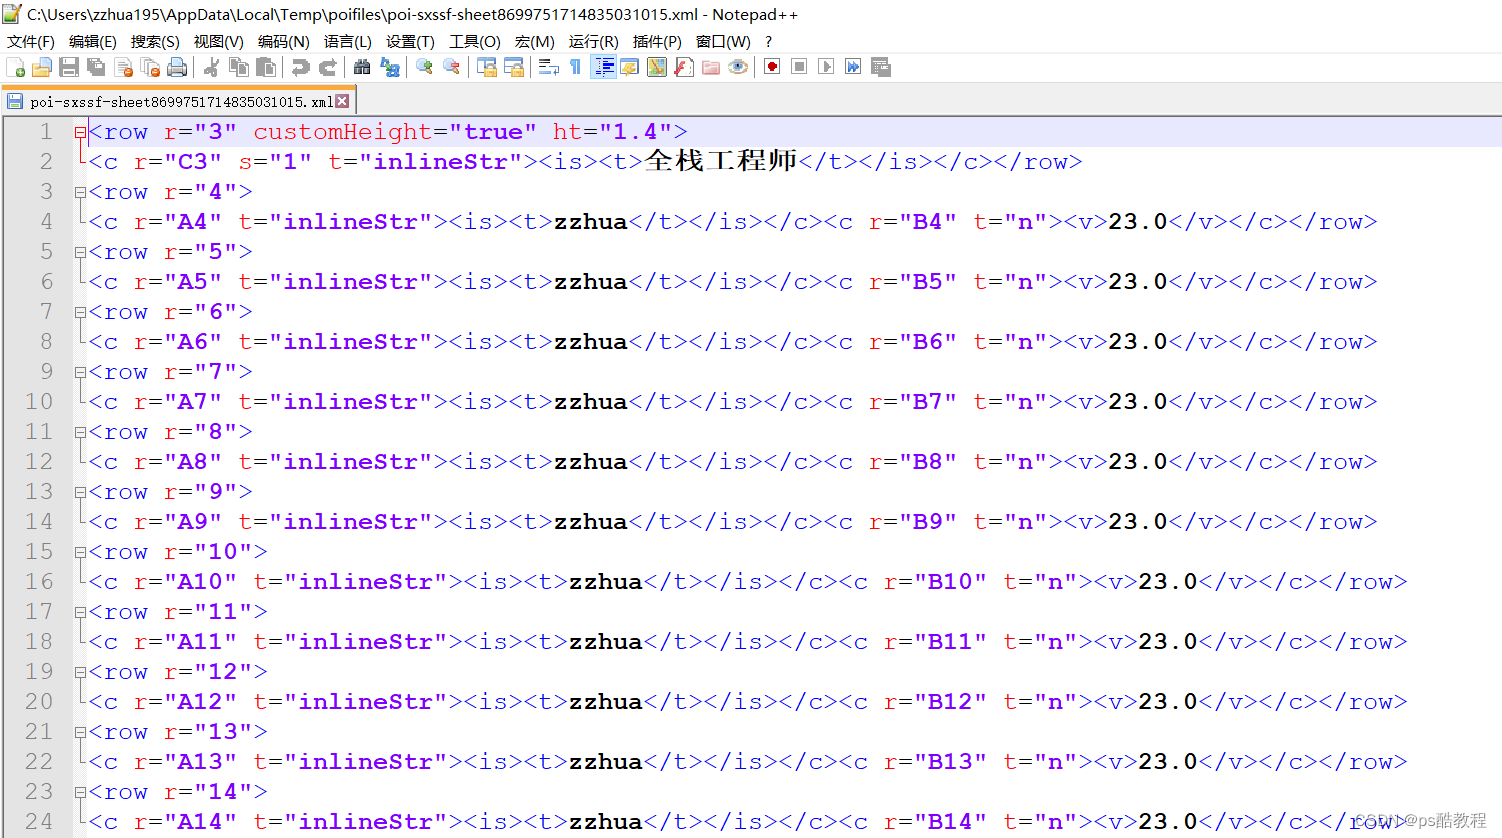Click the customHeight attribute on line 1
The image size is (1502, 838).
click(342, 132)
